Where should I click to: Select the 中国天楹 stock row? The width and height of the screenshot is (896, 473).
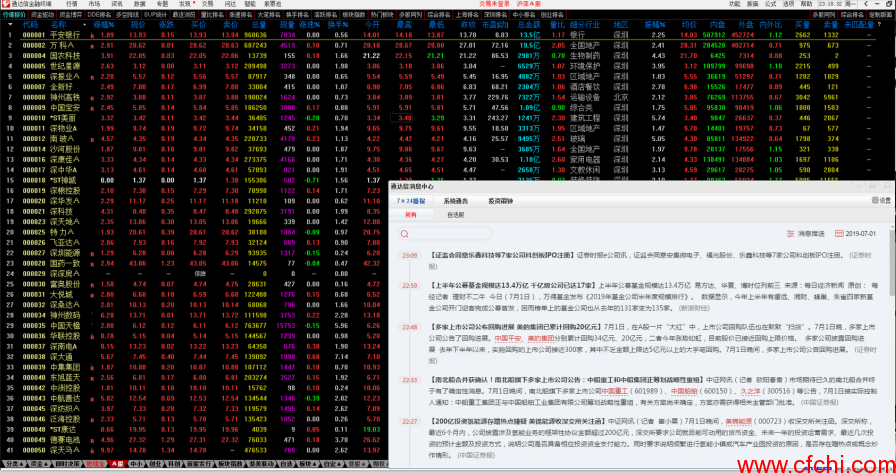[x=194, y=325]
